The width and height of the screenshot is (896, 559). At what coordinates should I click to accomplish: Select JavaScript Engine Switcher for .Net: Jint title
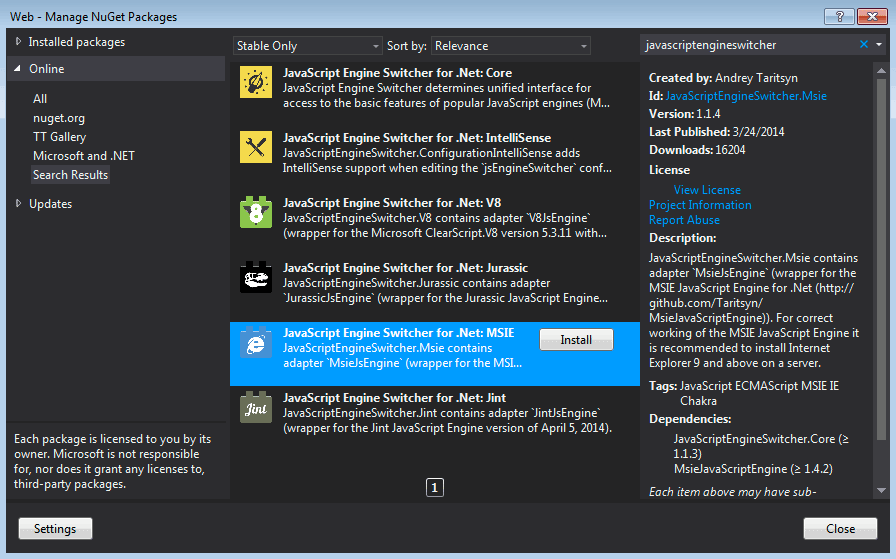394,398
